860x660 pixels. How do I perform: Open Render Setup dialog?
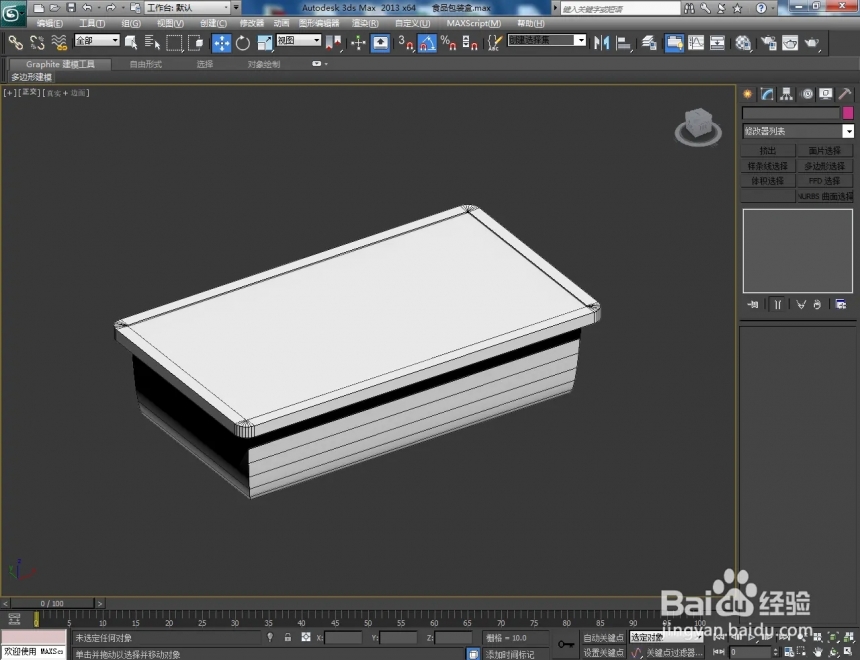(x=768, y=43)
